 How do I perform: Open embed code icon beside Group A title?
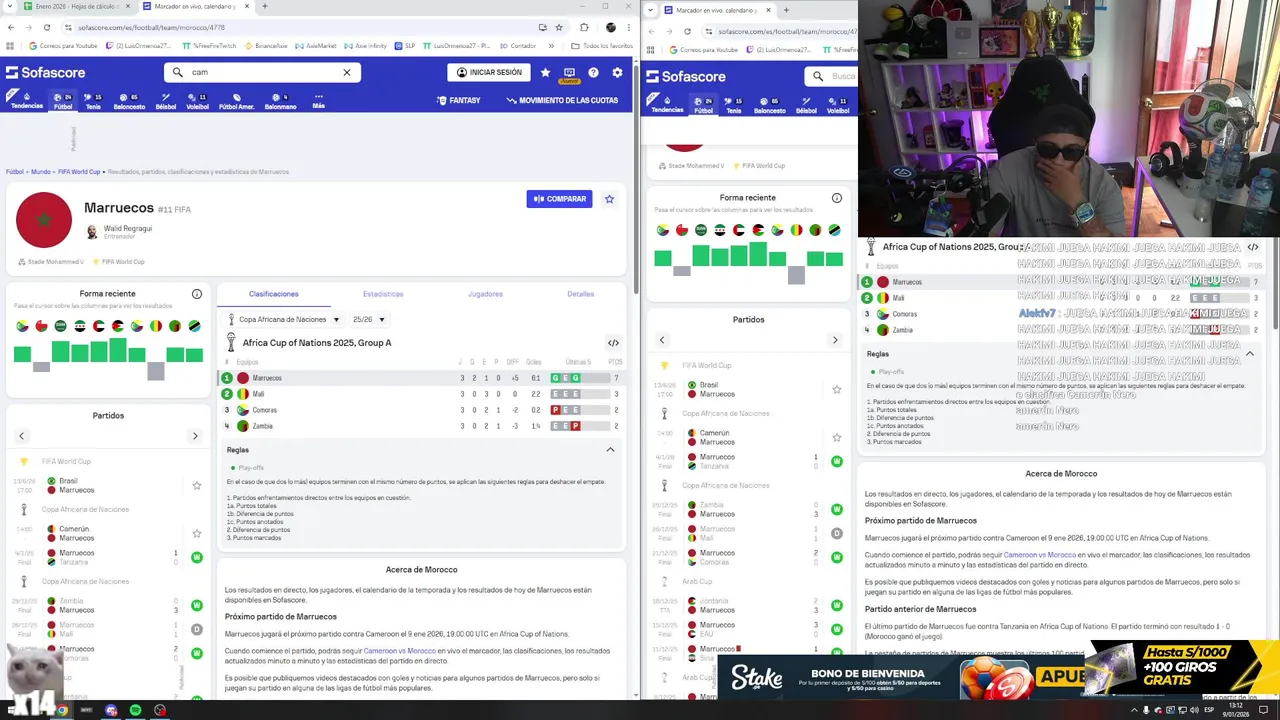click(x=613, y=343)
